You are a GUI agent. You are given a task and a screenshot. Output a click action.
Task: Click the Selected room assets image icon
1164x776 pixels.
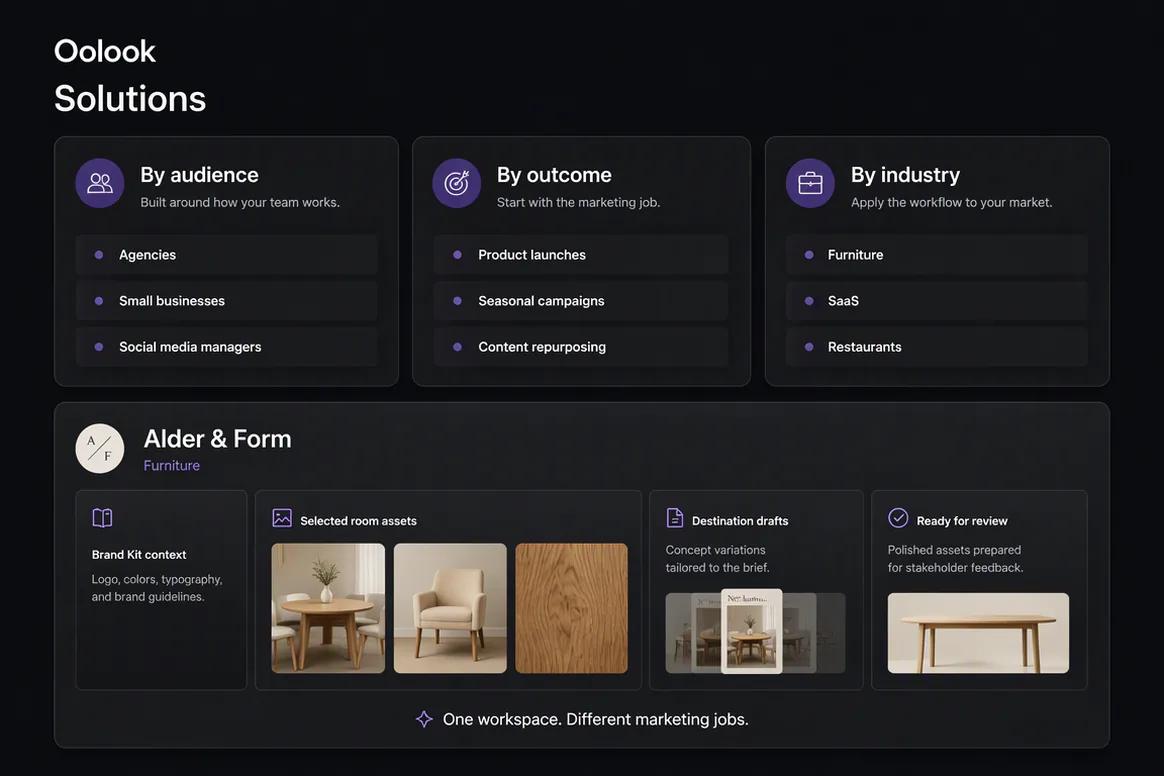(x=282, y=518)
